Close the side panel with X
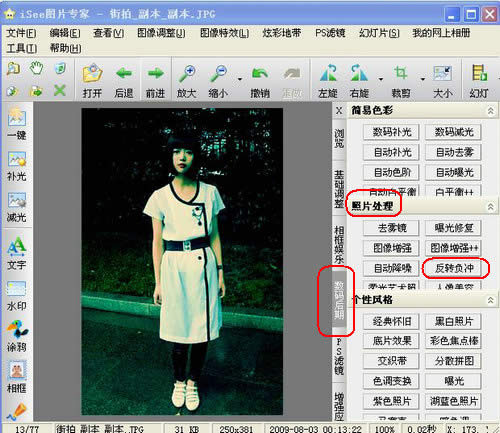The height and width of the screenshot is (433, 500). tap(339, 110)
